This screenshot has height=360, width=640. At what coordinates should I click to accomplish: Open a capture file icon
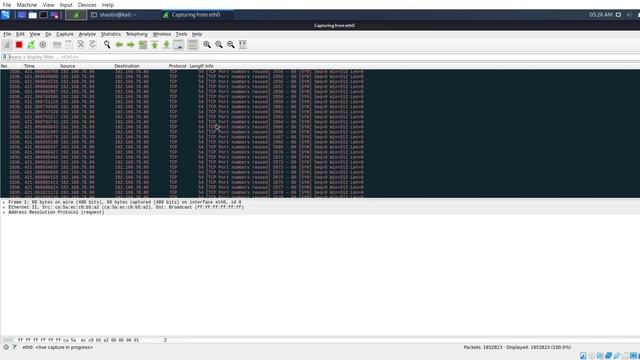[x=57, y=45]
